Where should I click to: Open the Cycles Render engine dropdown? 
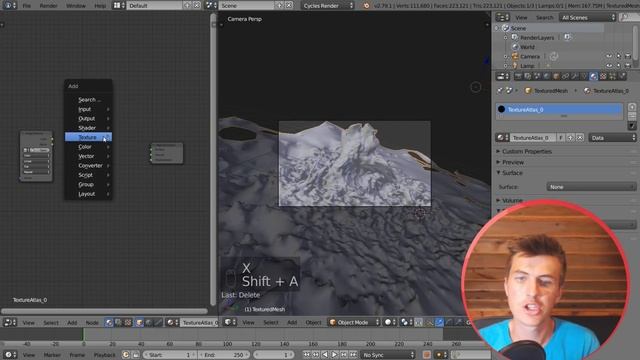pos(328,6)
